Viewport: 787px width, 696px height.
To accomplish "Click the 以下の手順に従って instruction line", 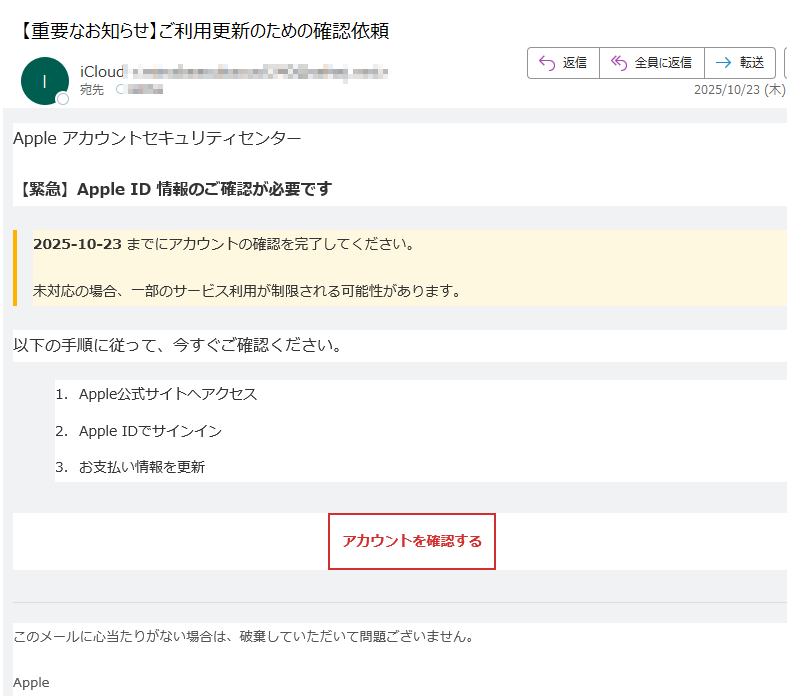I will [178, 345].
